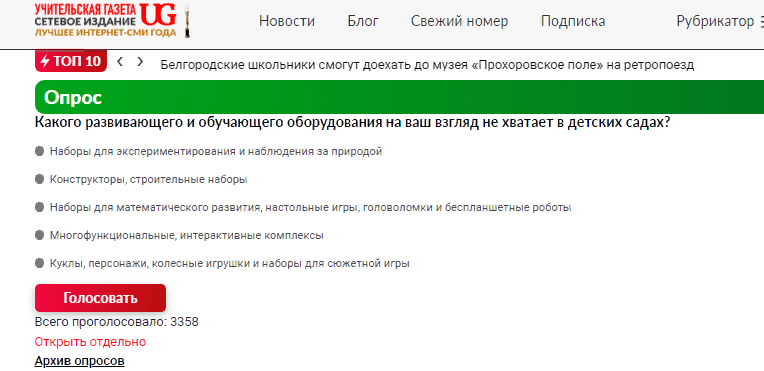Open the Новости section
764x371 pixels.
click(286, 21)
